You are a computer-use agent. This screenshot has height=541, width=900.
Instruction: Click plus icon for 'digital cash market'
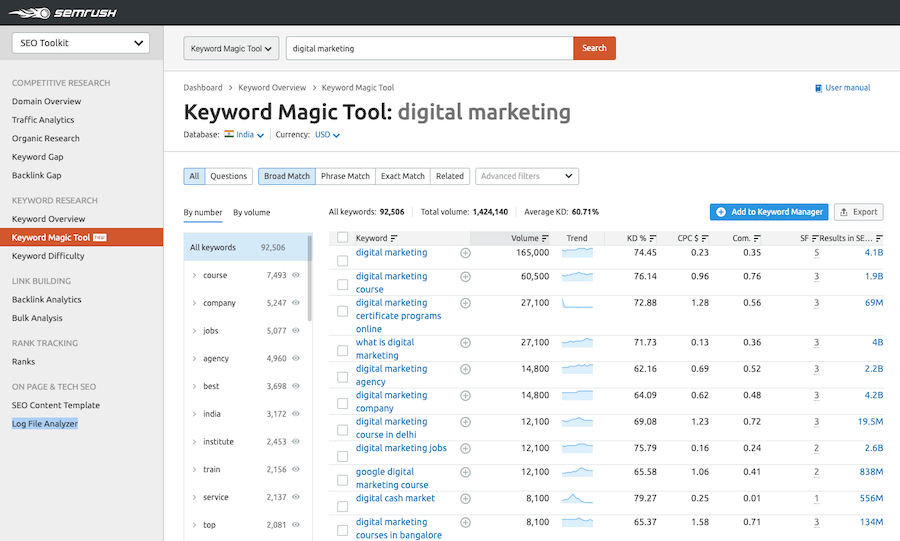click(465, 499)
